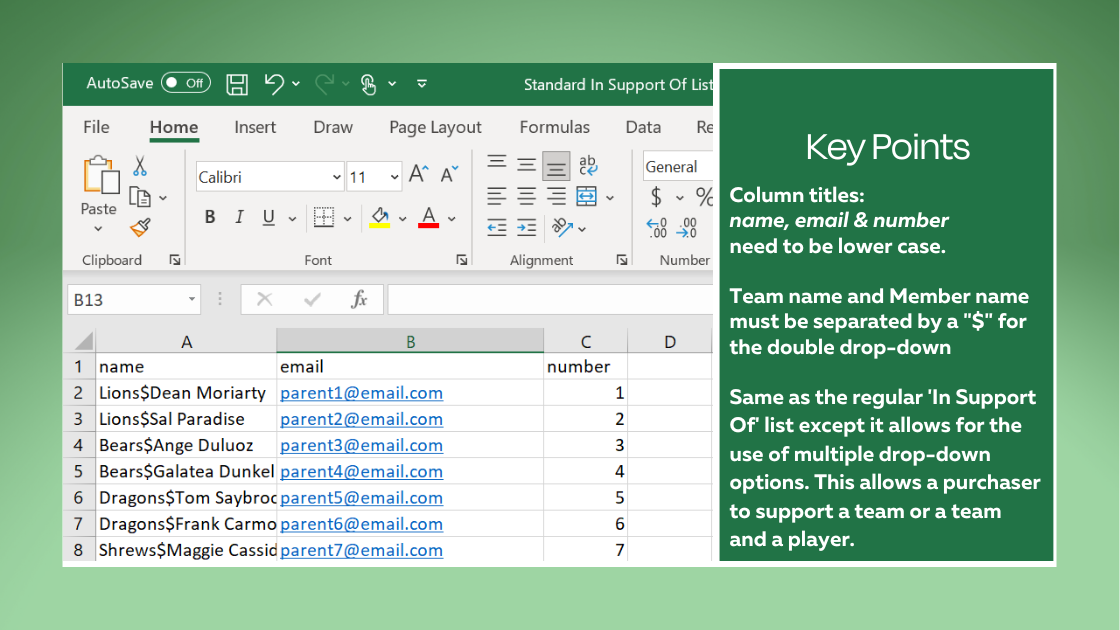This screenshot has height=630, width=1120.
Task: Click the Insert Function fx icon
Action: coord(359,299)
